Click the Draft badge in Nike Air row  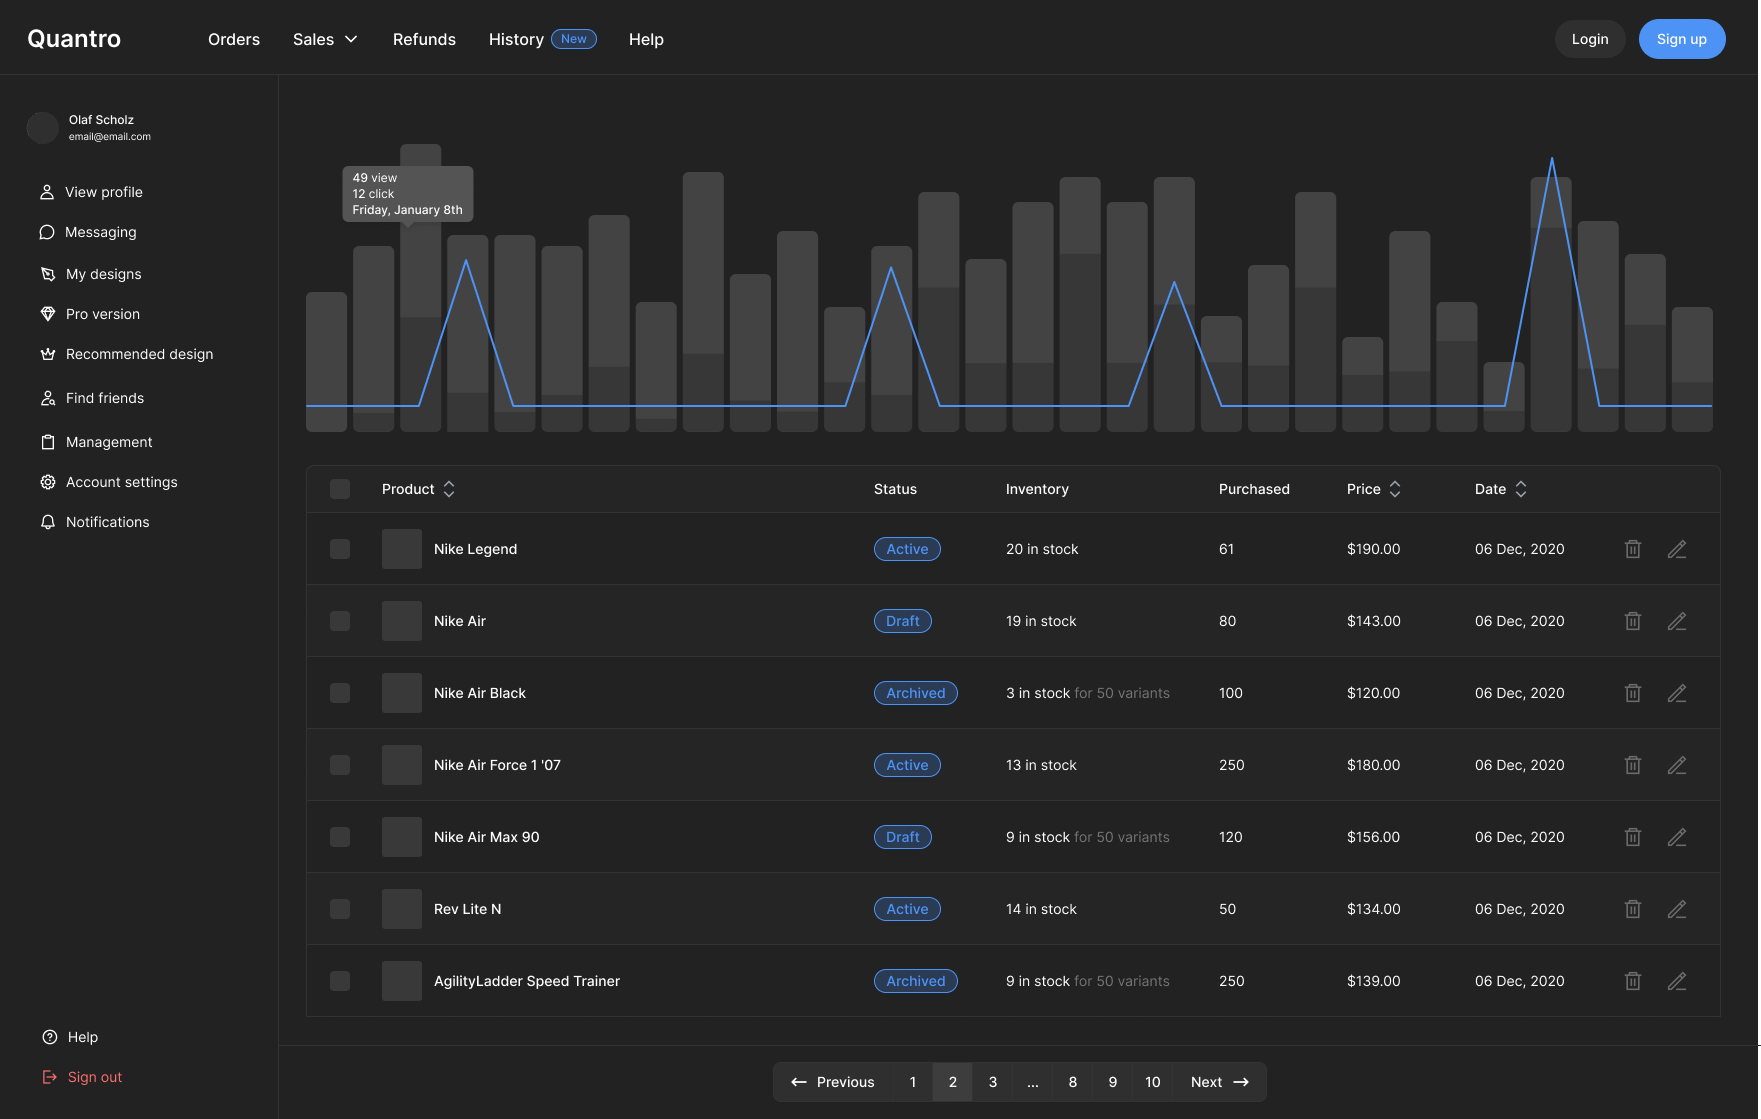pyautogui.click(x=903, y=621)
